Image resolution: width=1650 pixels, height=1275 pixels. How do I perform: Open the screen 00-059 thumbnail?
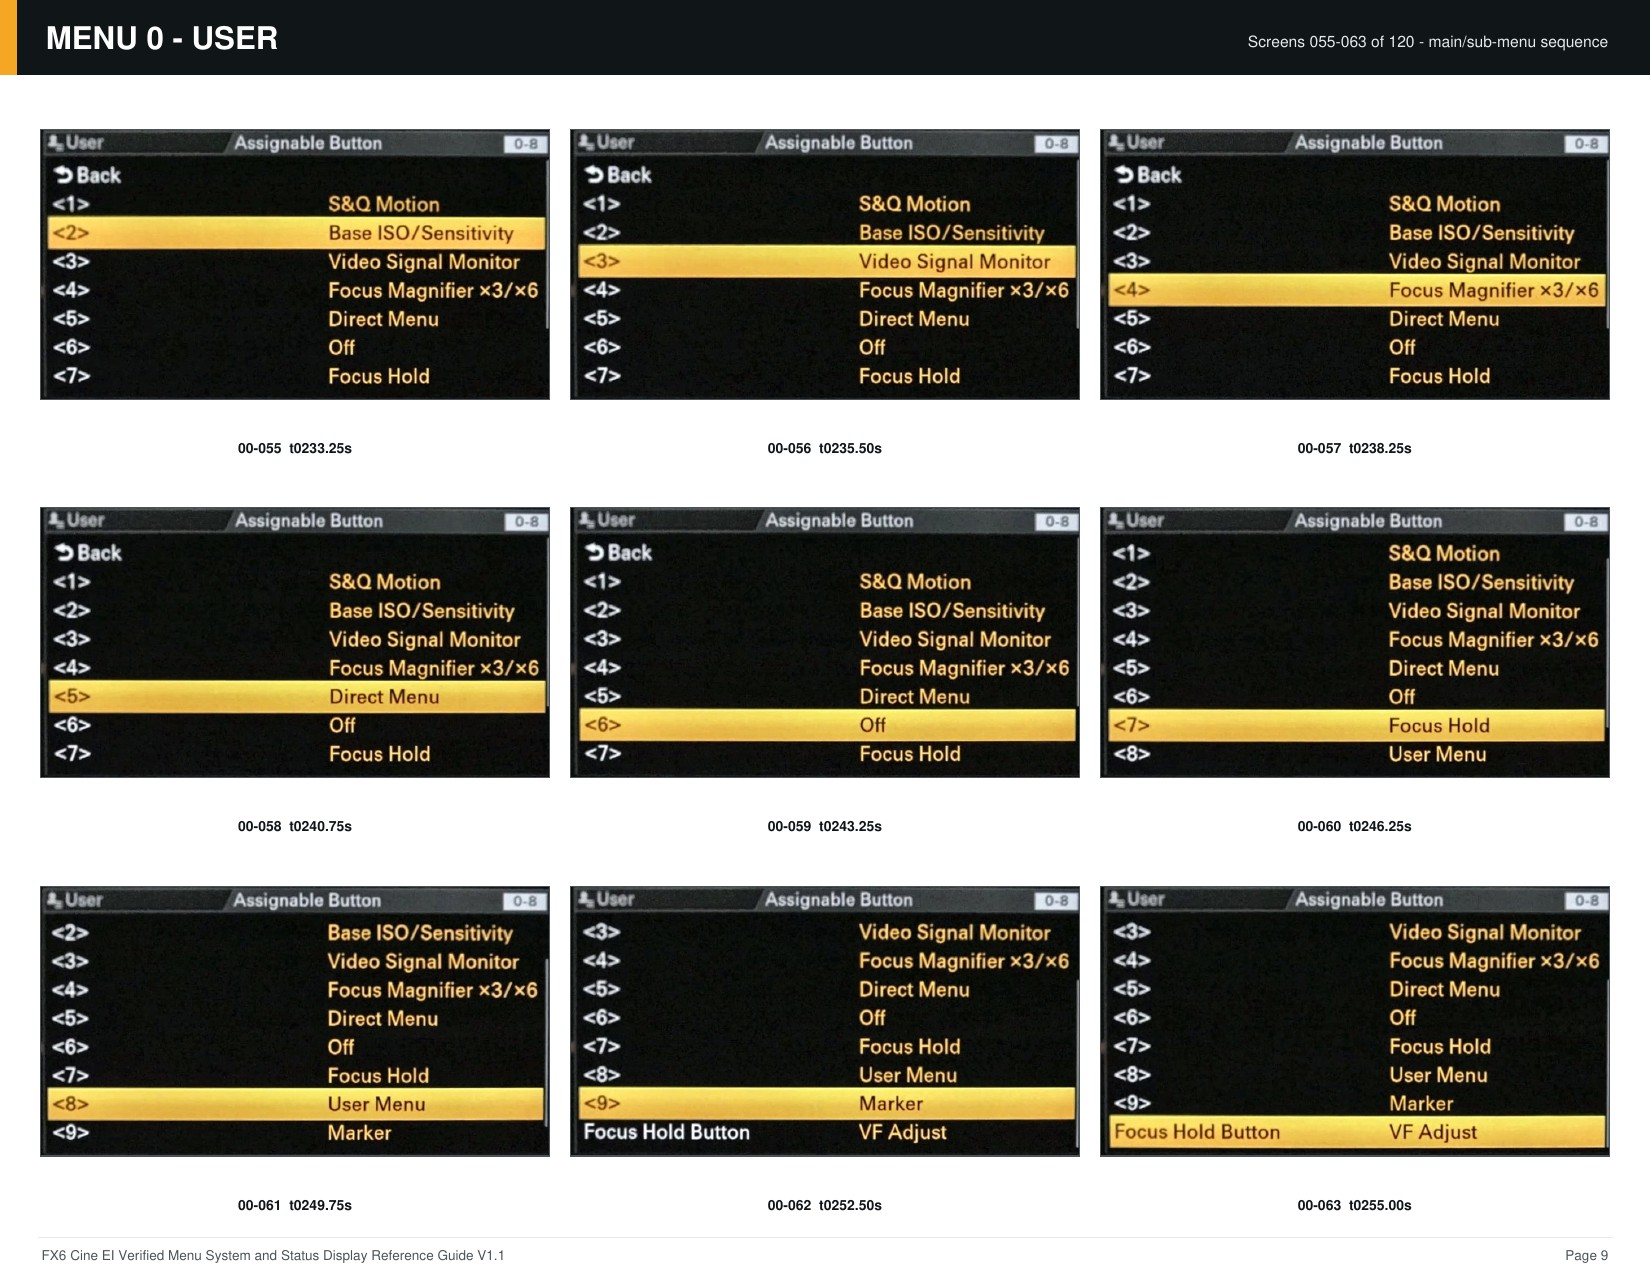tap(825, 642)
